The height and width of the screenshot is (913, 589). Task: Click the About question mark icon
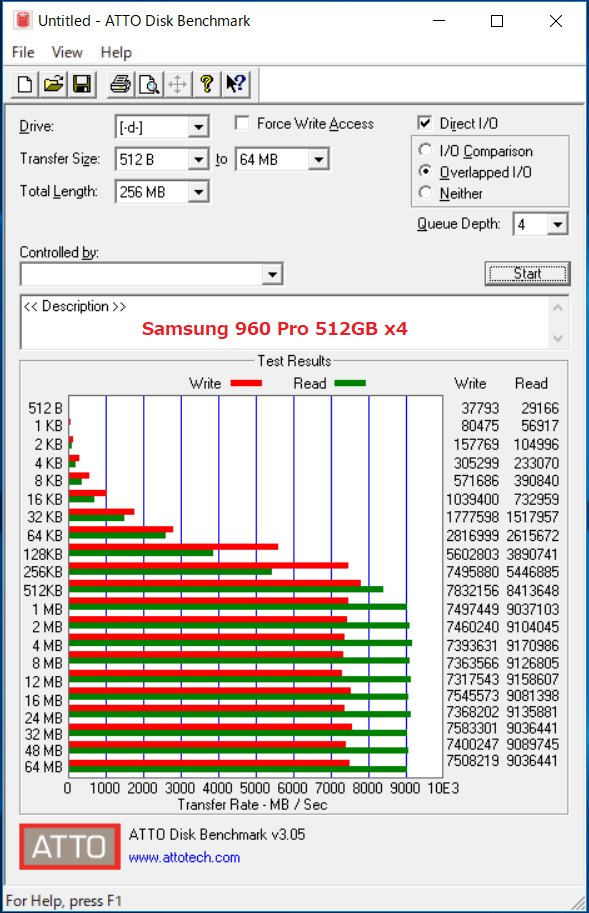click(x=207, y=84)
